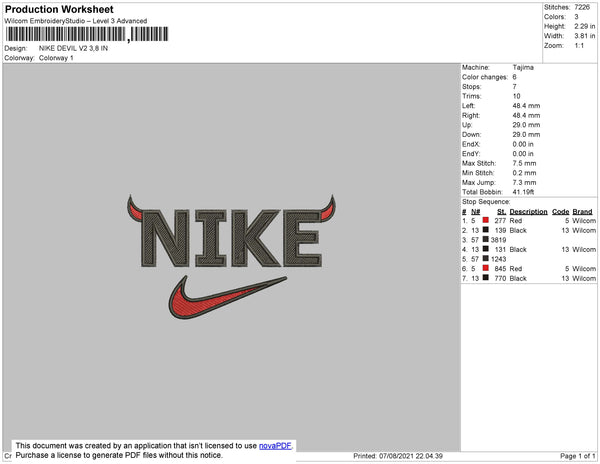Screen dimensions: 600x464
Task: Click the black swatch in stop 4
Action: pyautogui.click(x=486, y=249)
